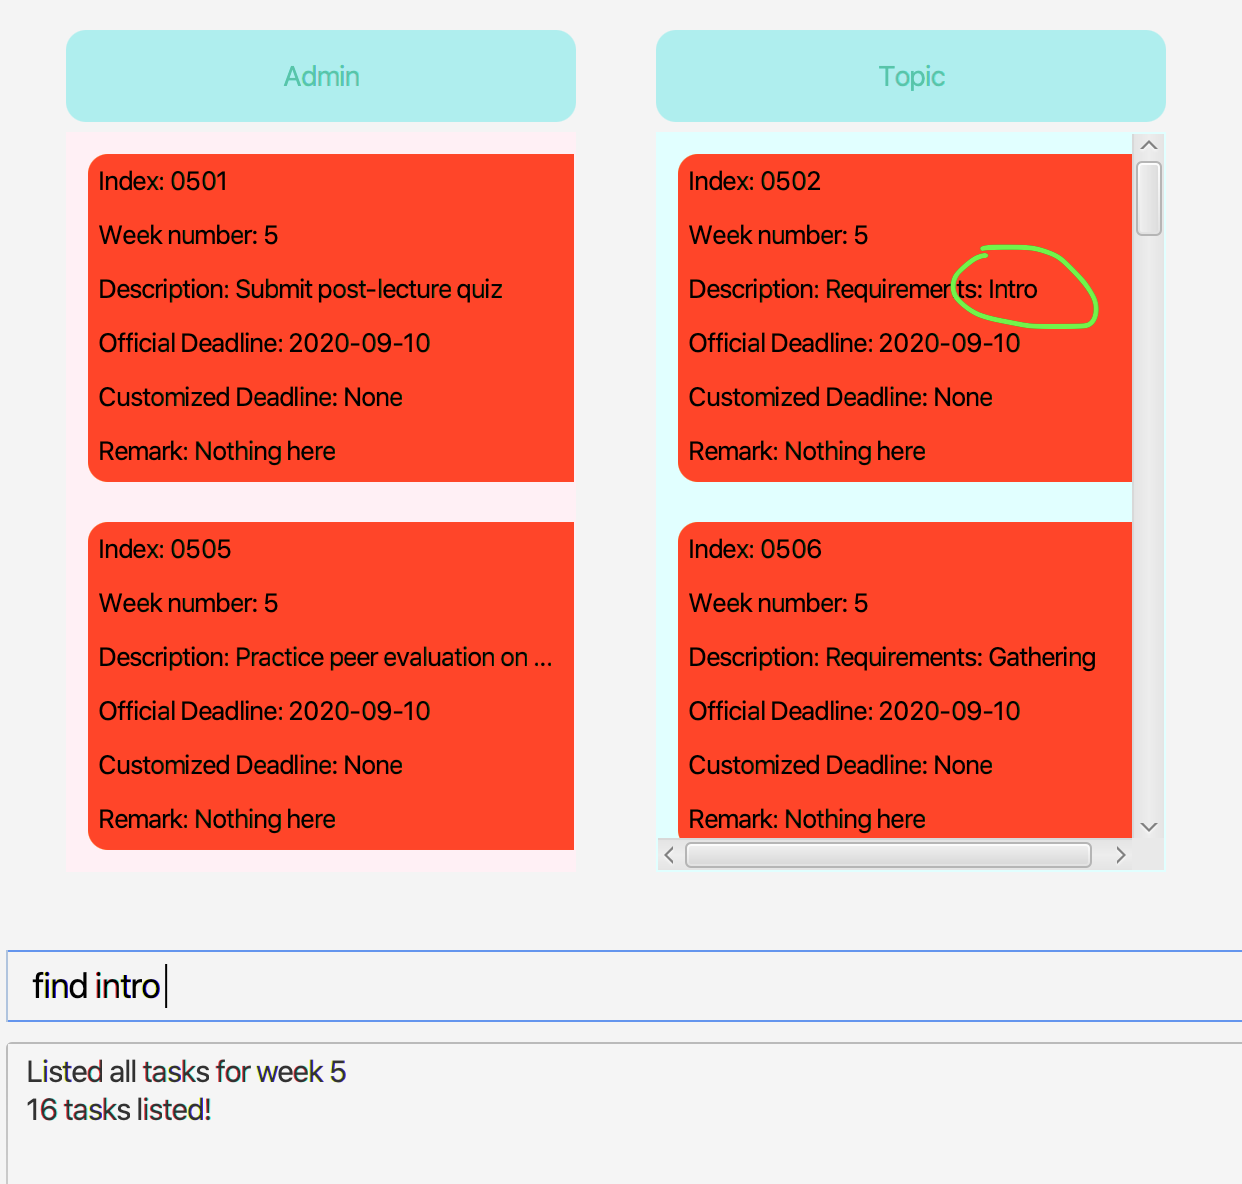This screenshot has width=1242, height=1184.
Task: Click '16 tasks listed!' result text
Action: pos(119,1110)
